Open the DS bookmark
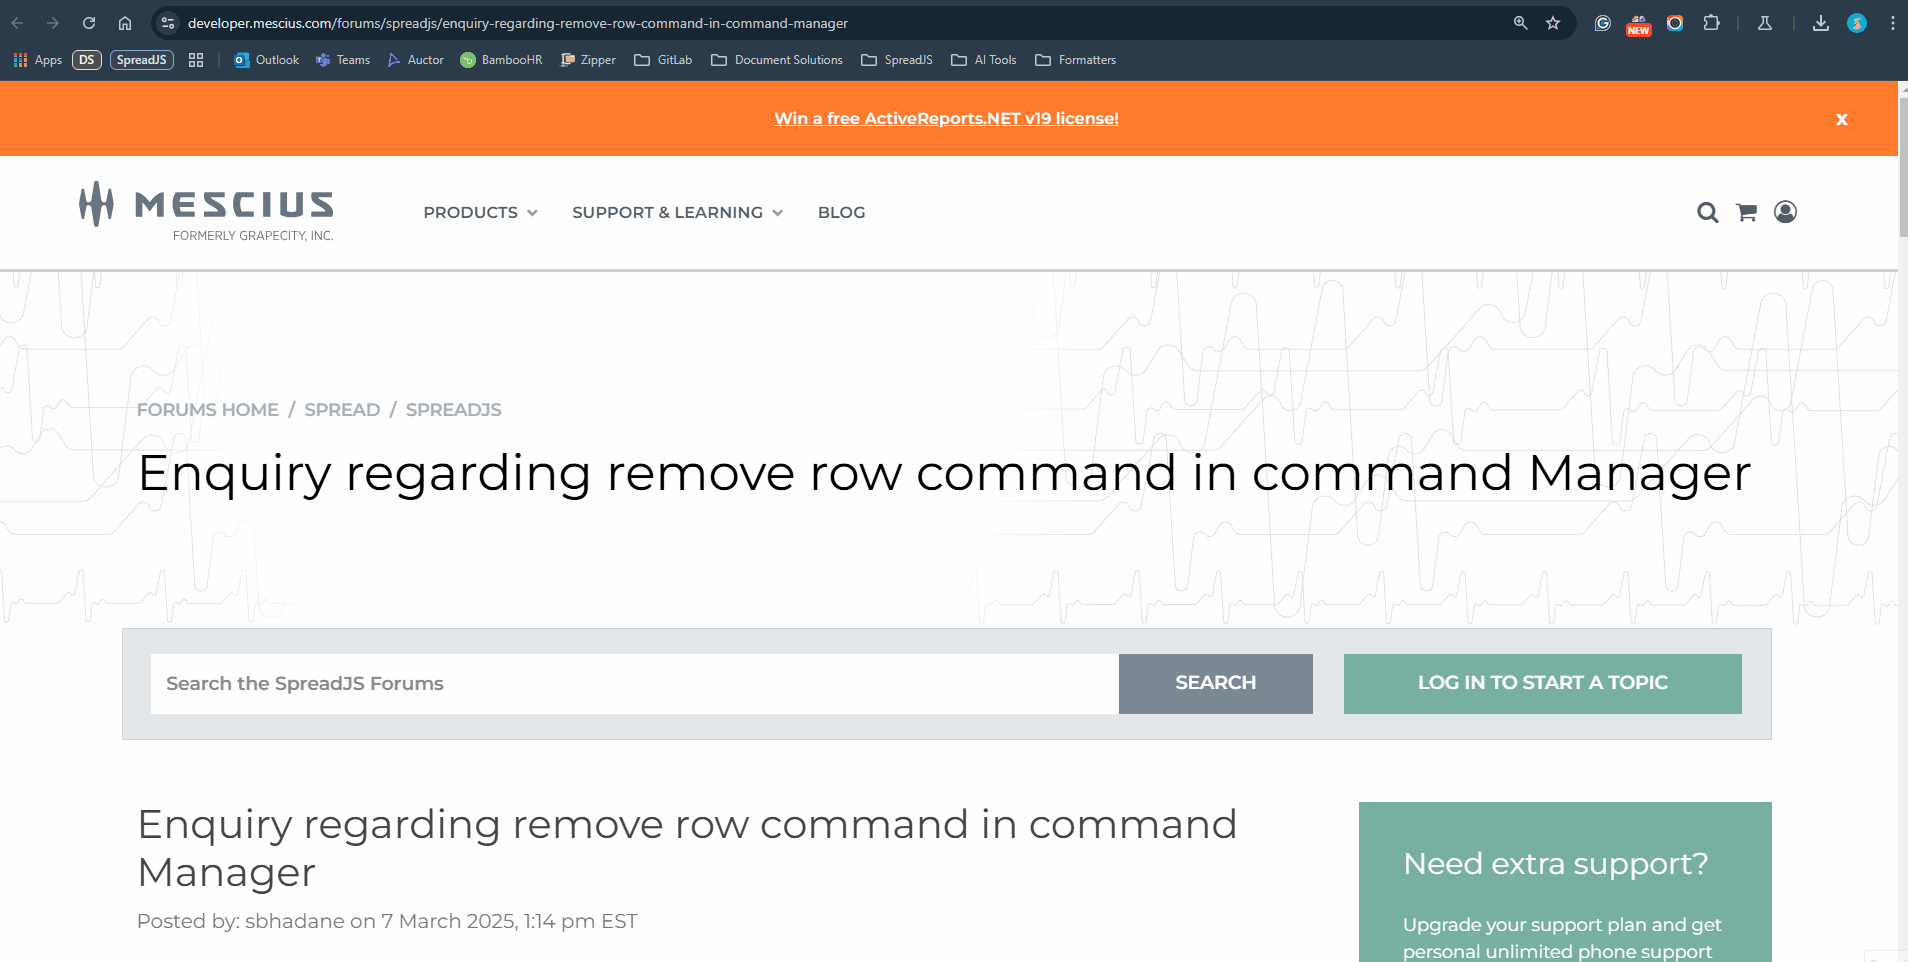Viewport: 1908px width, 962px height. (x=87, y=60)
